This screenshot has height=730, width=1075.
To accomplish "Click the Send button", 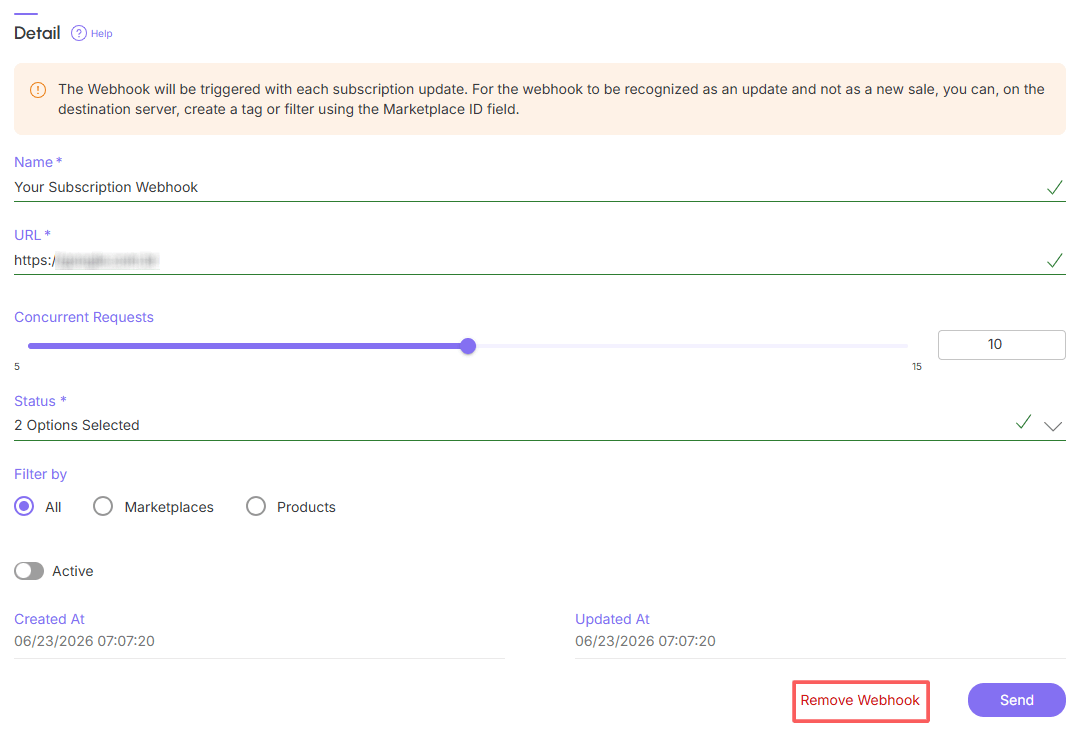I will pos(1016,701).
